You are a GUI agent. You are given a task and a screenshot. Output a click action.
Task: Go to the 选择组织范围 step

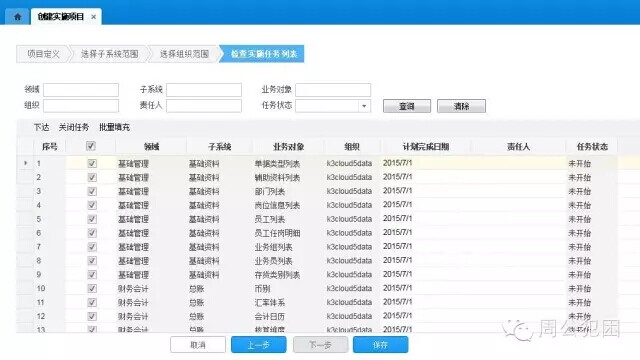point(184,54)
